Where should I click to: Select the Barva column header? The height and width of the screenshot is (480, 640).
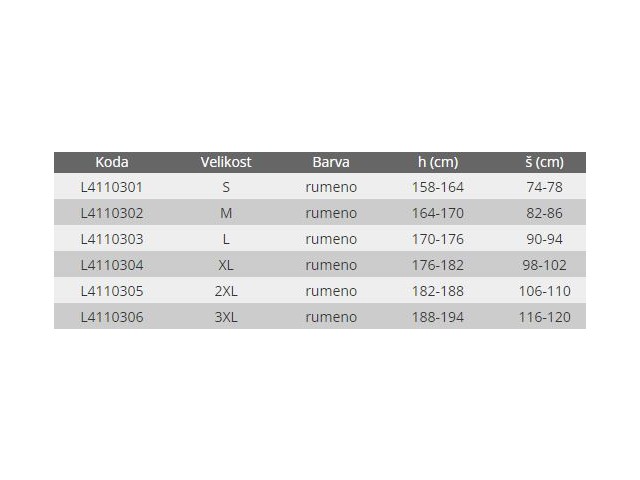pos(330,162)
